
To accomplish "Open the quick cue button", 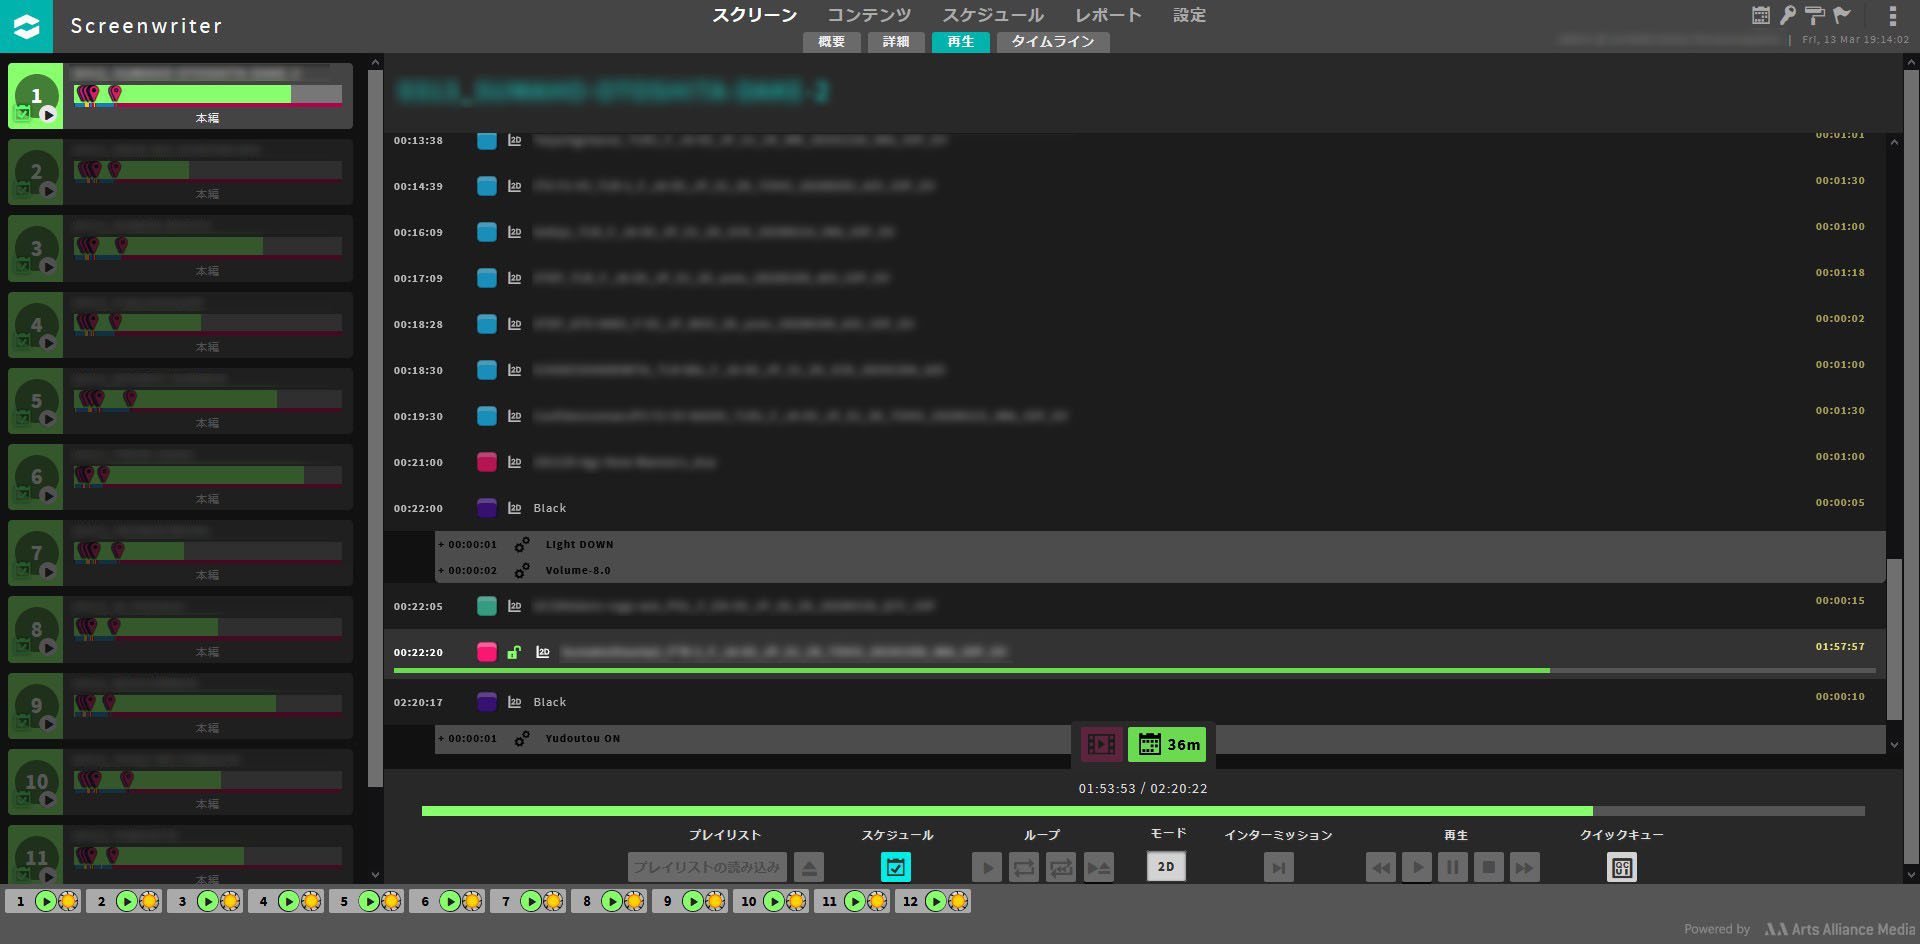I will (1622, 867).
